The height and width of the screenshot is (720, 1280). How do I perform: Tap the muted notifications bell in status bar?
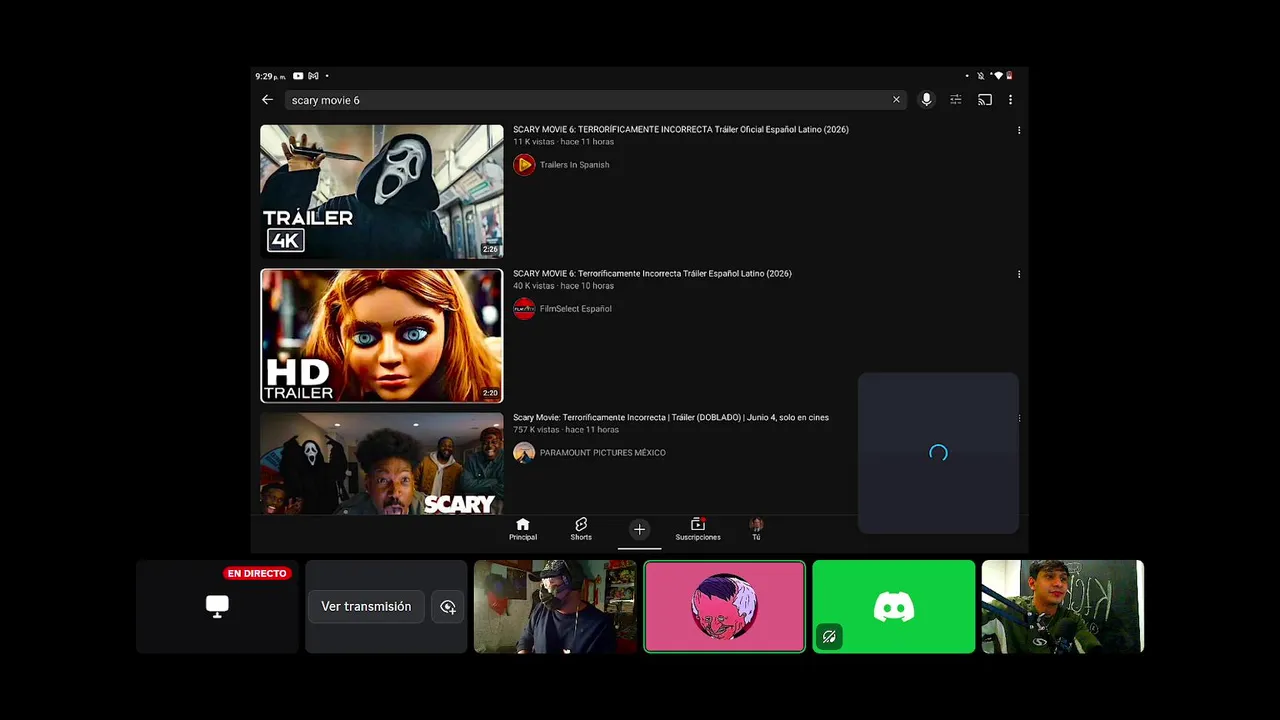pos(981,76)
